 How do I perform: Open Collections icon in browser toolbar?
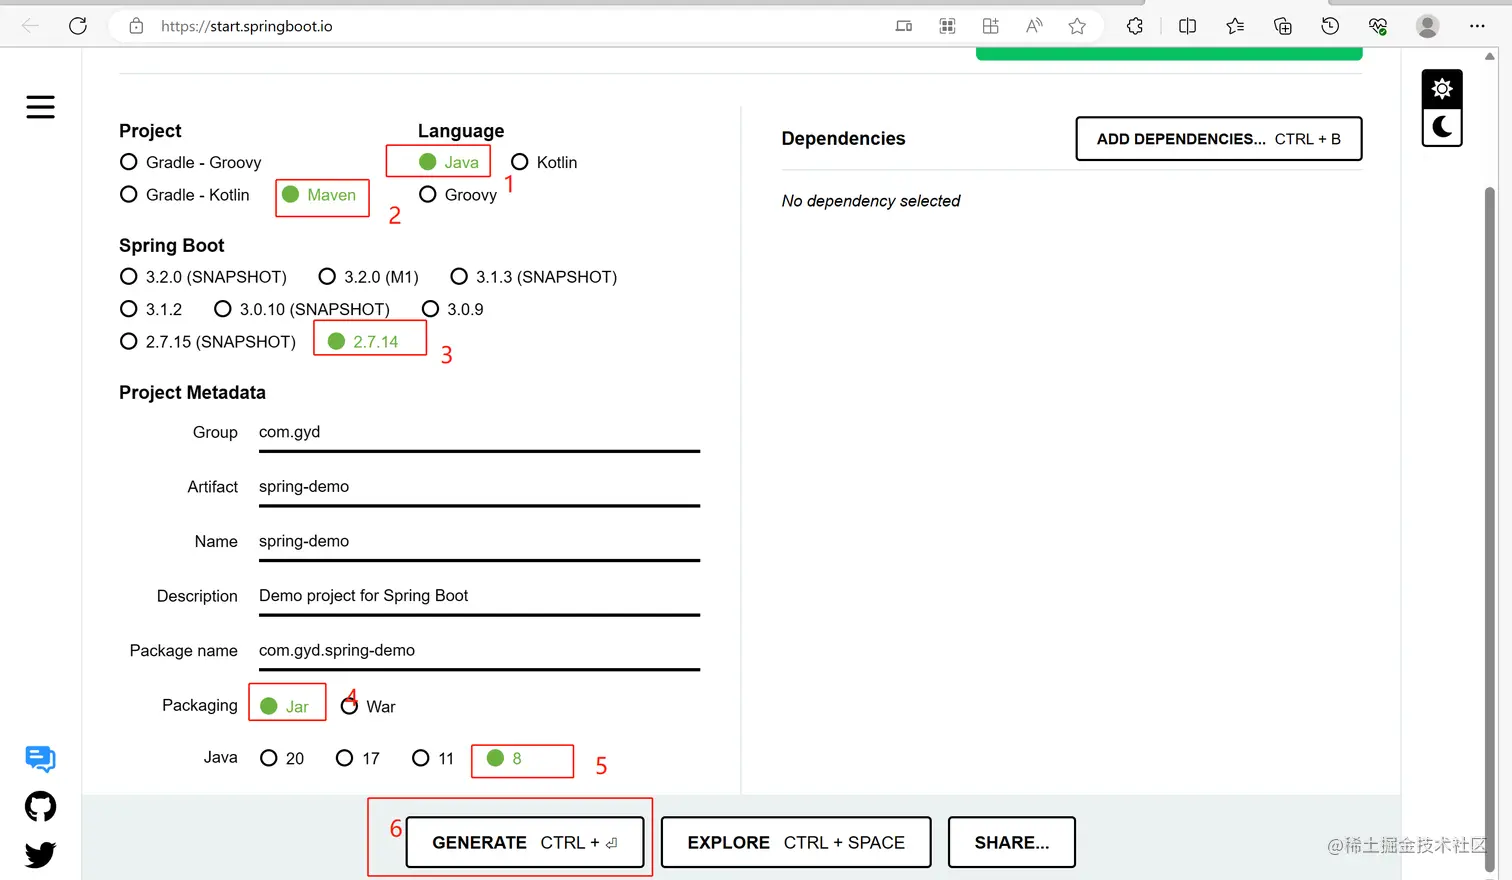pos(1283,26)
